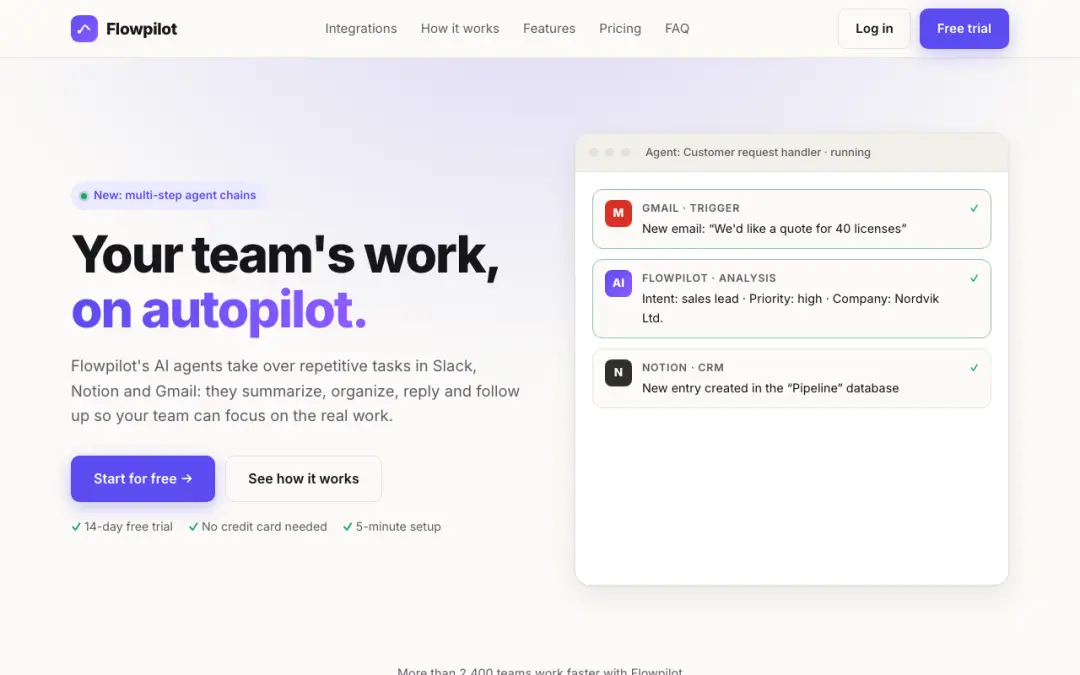Image resolution: width=1080 pixels, height=675 pixels.
Task: Click the checkmark before 5-minute setup
Action: pos(348,527)
